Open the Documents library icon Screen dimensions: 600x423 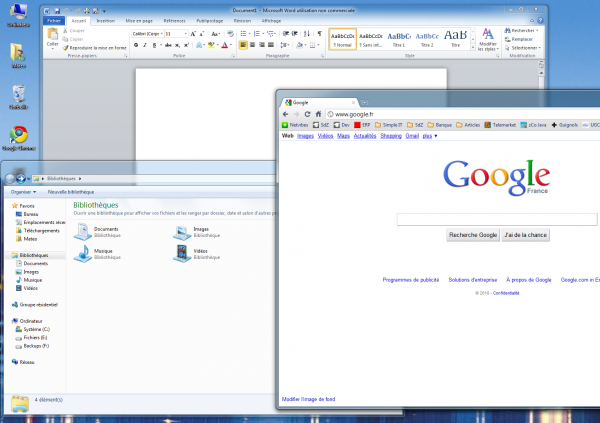(82, 231)
